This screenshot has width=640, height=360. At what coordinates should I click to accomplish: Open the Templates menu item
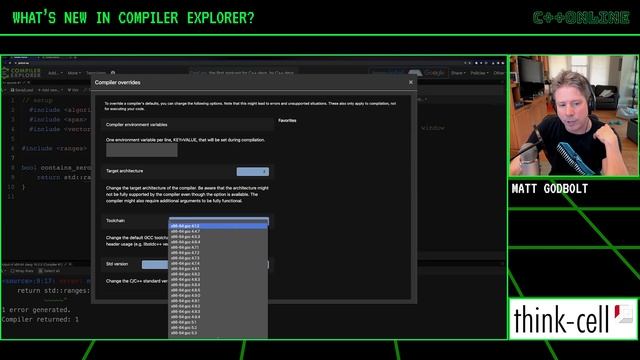click(x=96, y=73)
